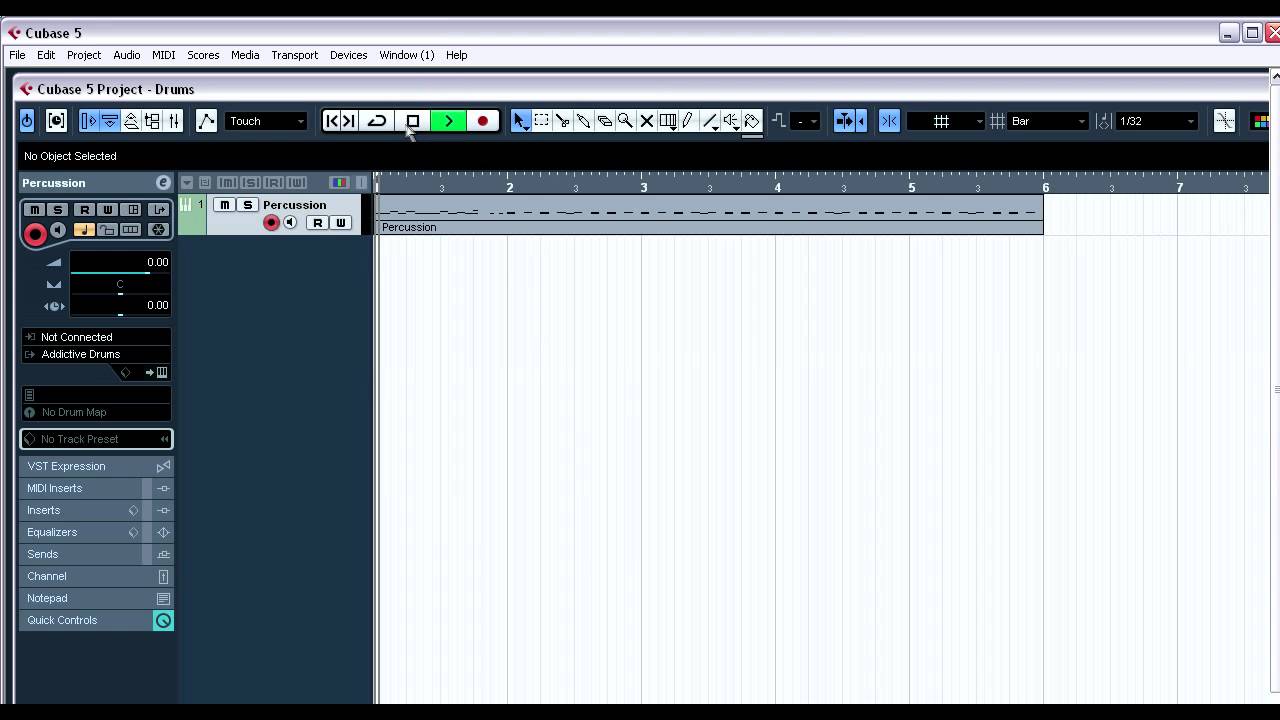Viewport: 1280px width, 720px height.
Task: Select the Time Warp tool
Action: coord(667,121)
